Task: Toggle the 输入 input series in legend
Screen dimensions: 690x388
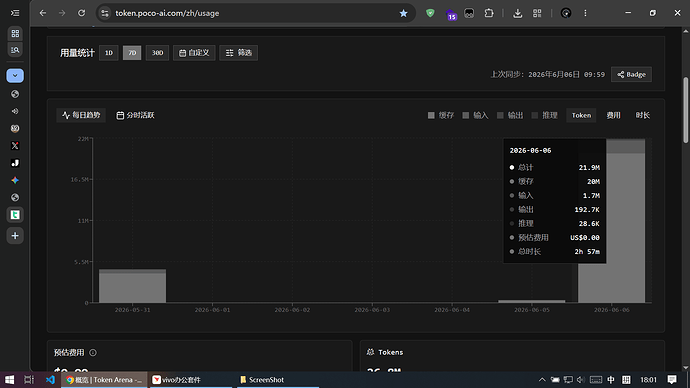Action: [476, 115]
